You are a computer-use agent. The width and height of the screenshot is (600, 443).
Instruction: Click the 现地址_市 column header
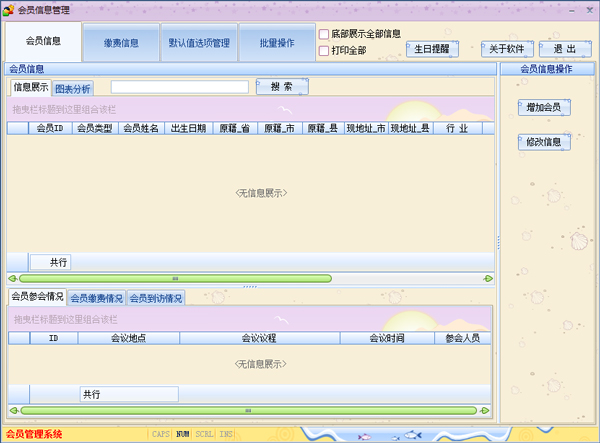click(x=367, y=128)
